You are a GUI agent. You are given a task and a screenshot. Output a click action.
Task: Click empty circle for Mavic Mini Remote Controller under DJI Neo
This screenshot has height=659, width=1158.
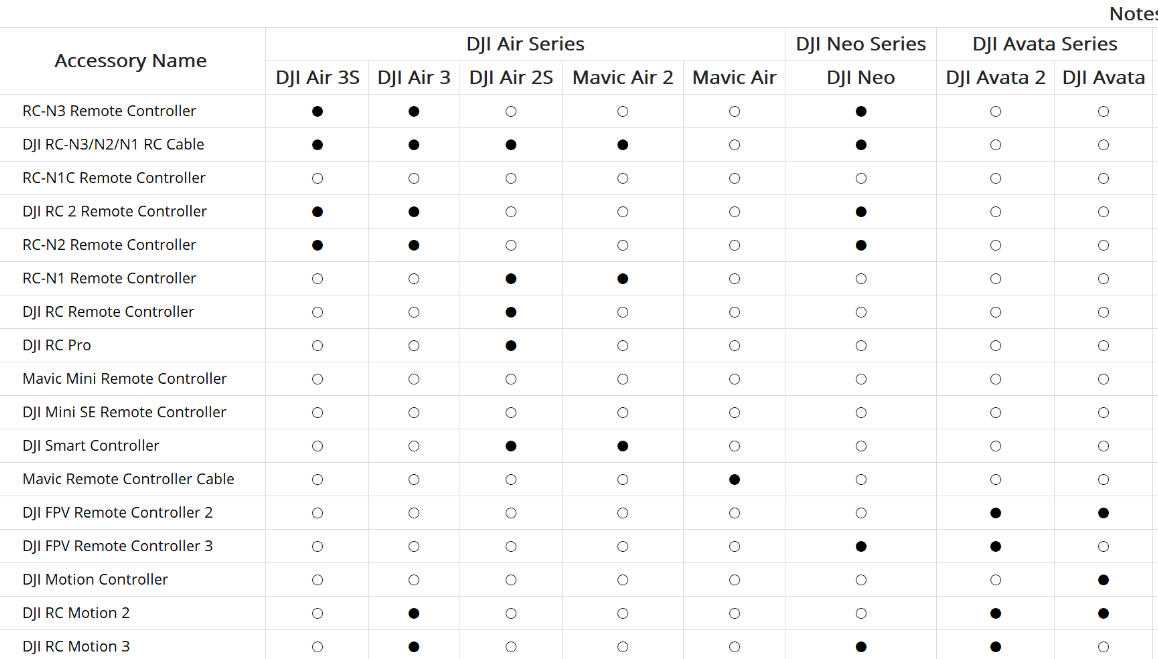(861, 379)
